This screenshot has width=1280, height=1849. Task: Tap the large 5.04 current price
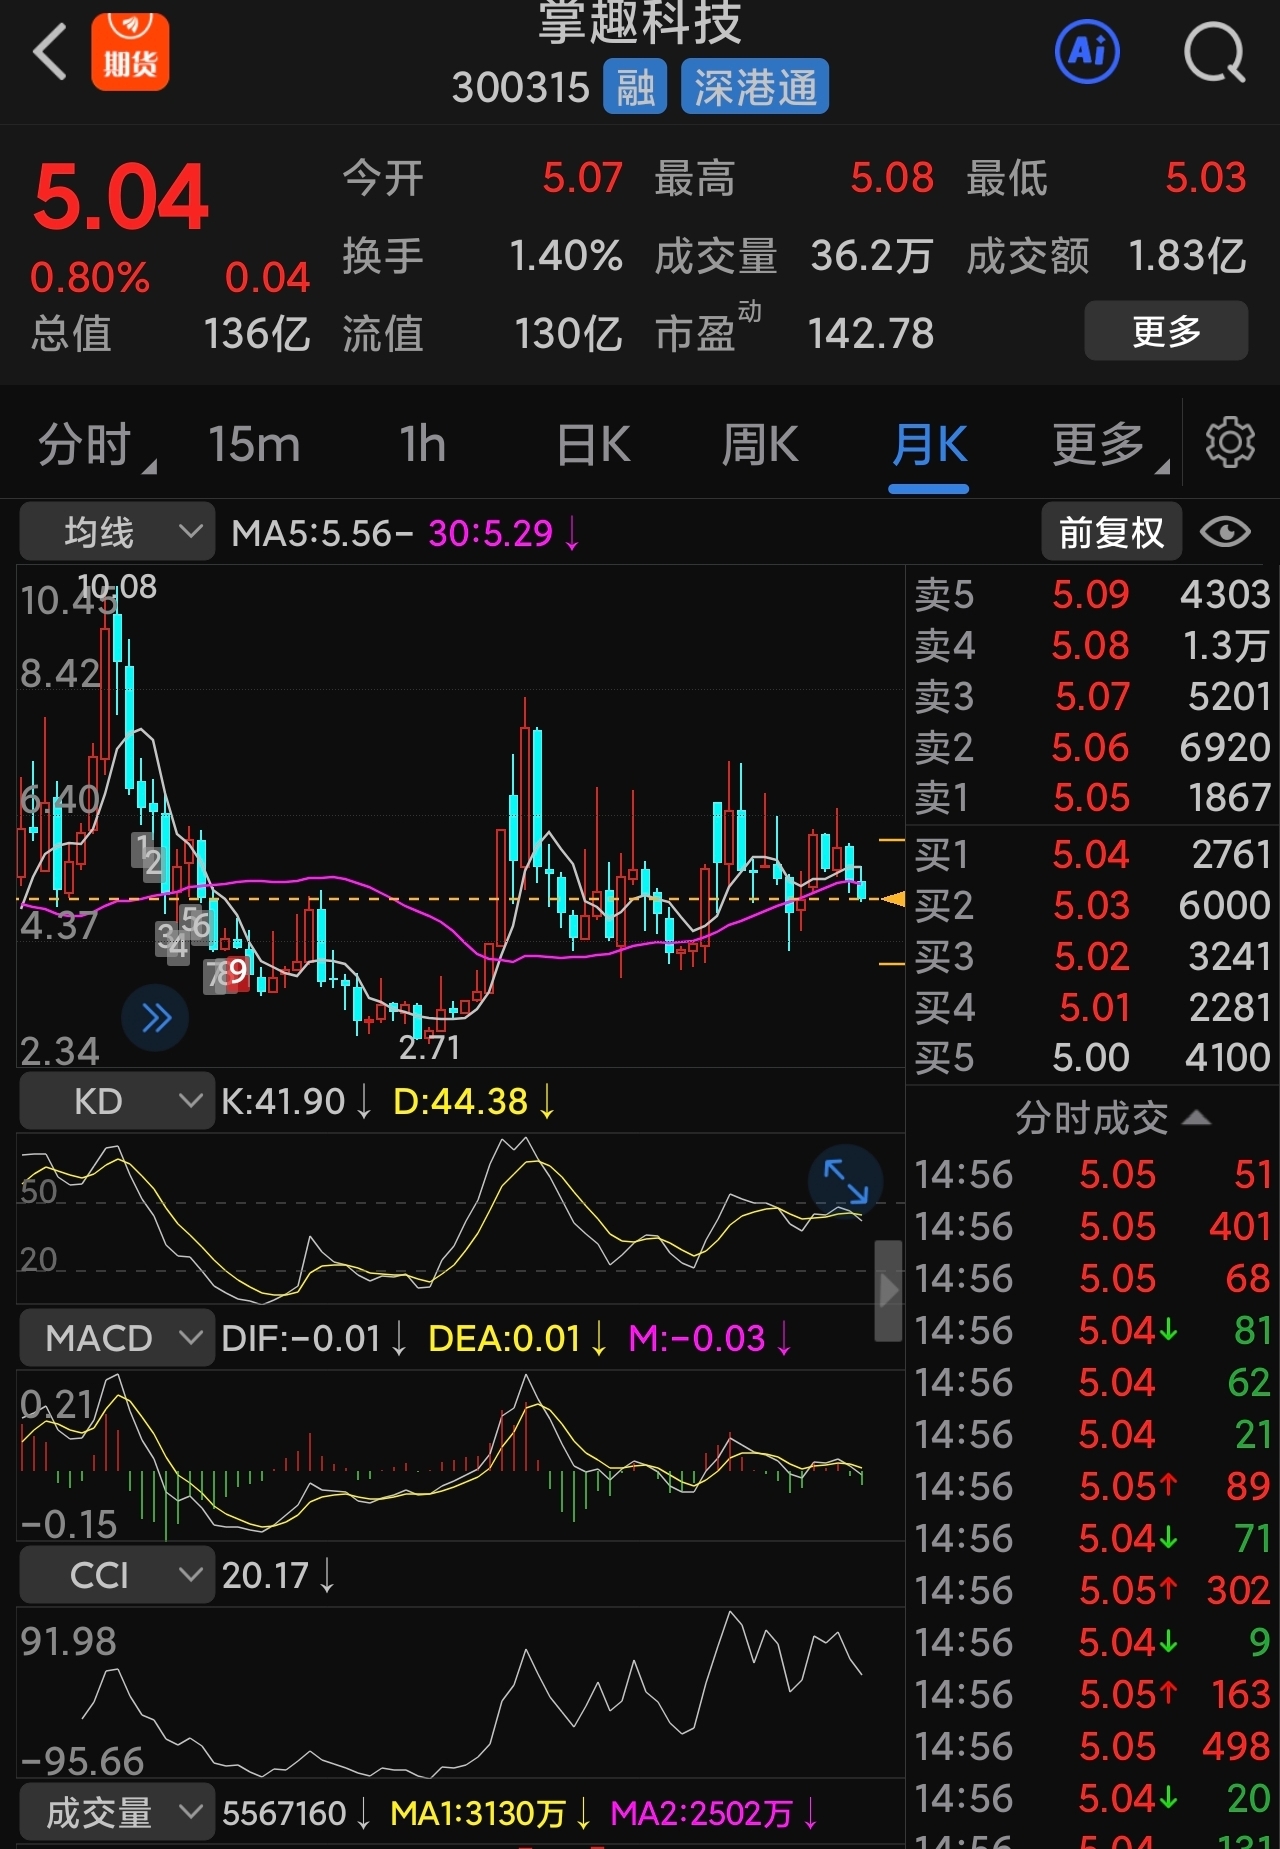(x=121, y=196)
